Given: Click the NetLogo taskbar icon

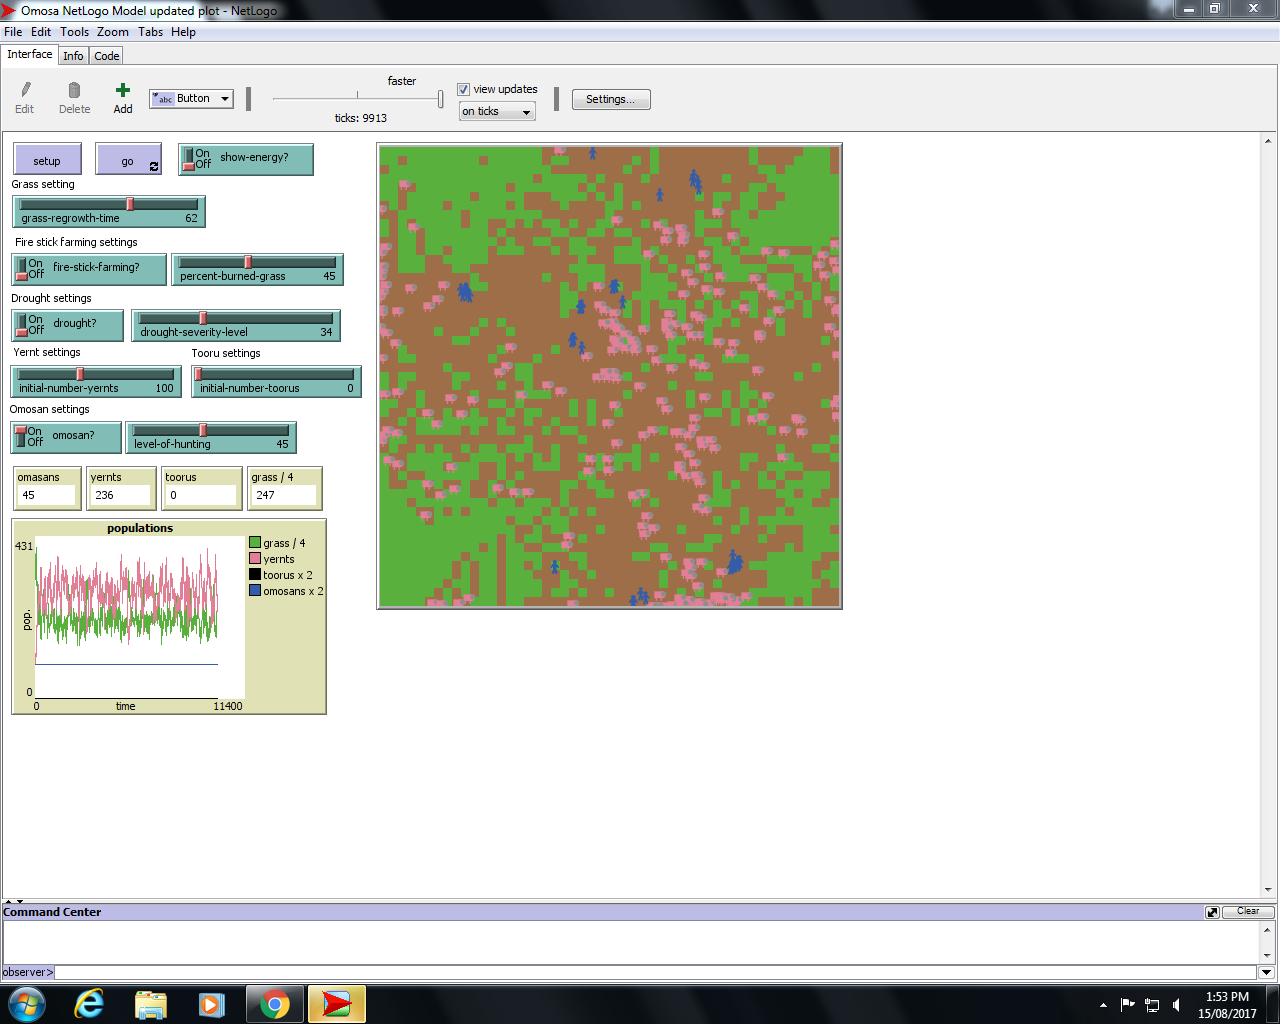Looking at the screenshot, I should coord(337,1004).
